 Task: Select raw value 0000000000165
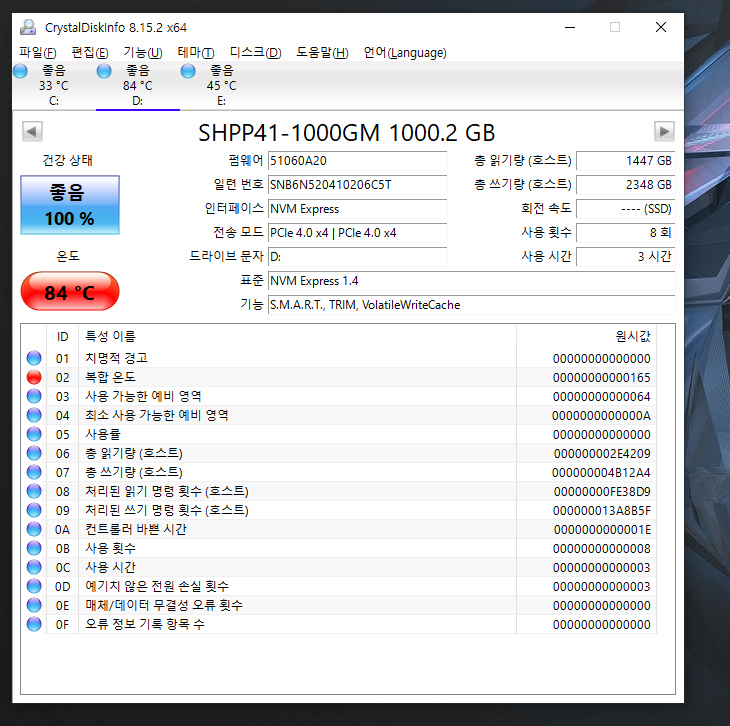(602, 378)
